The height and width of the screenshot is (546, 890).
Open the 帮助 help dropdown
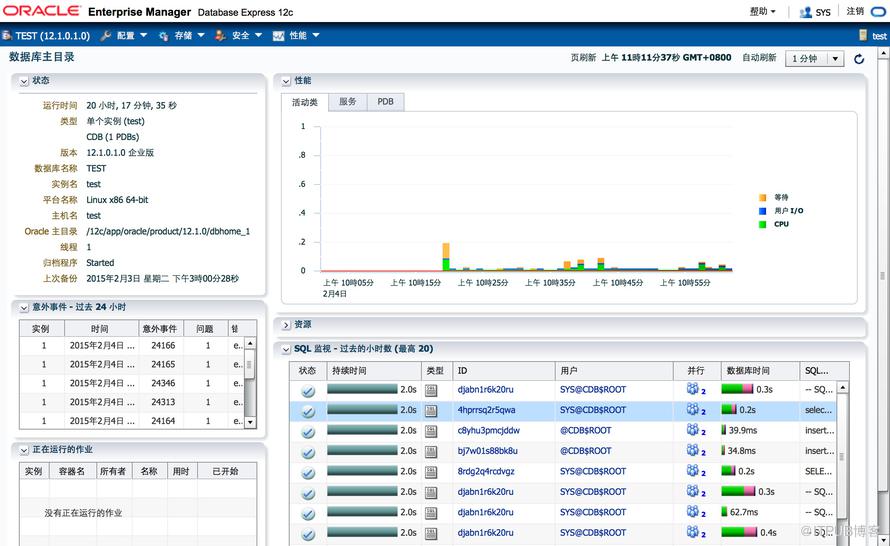tap(762, 12)
